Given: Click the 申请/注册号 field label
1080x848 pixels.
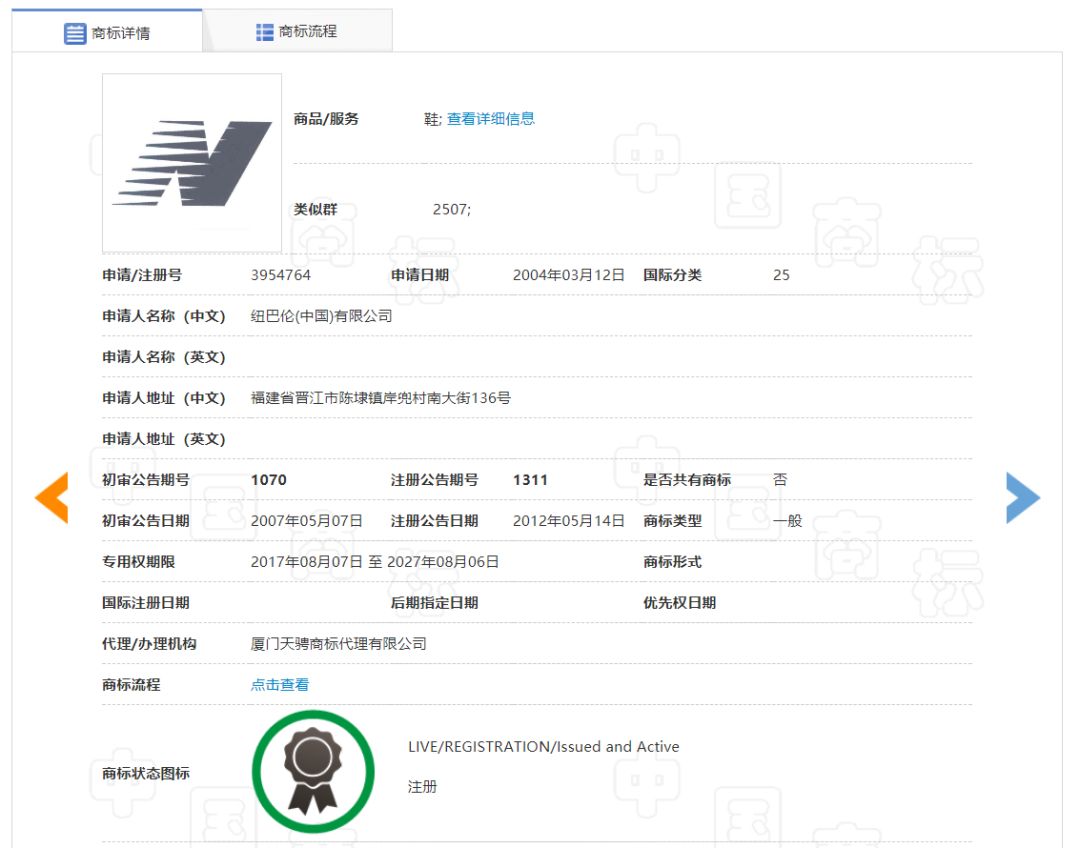Looking at the screenshot, I should 142,275.
